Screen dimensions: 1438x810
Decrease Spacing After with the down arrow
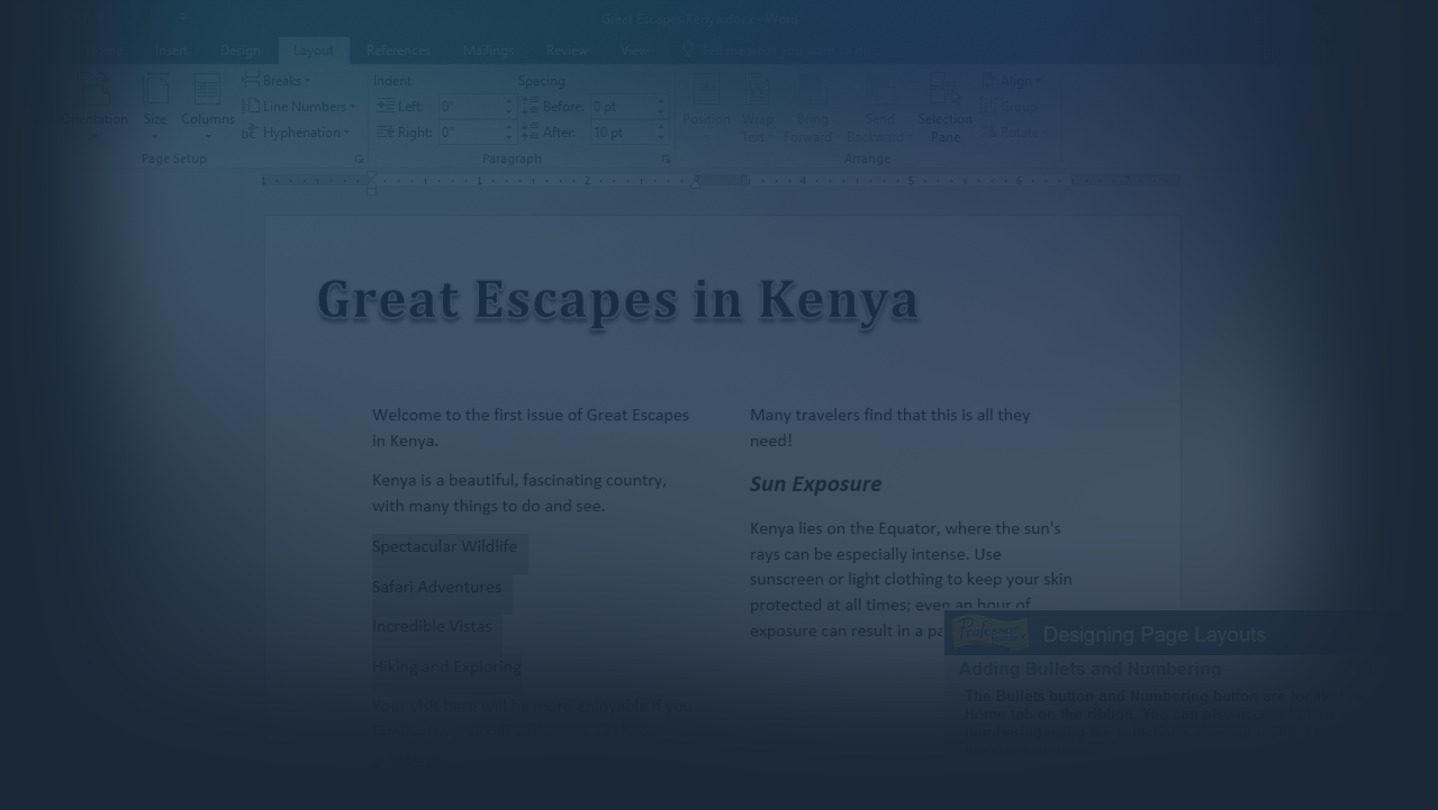[x=660, y=137]
